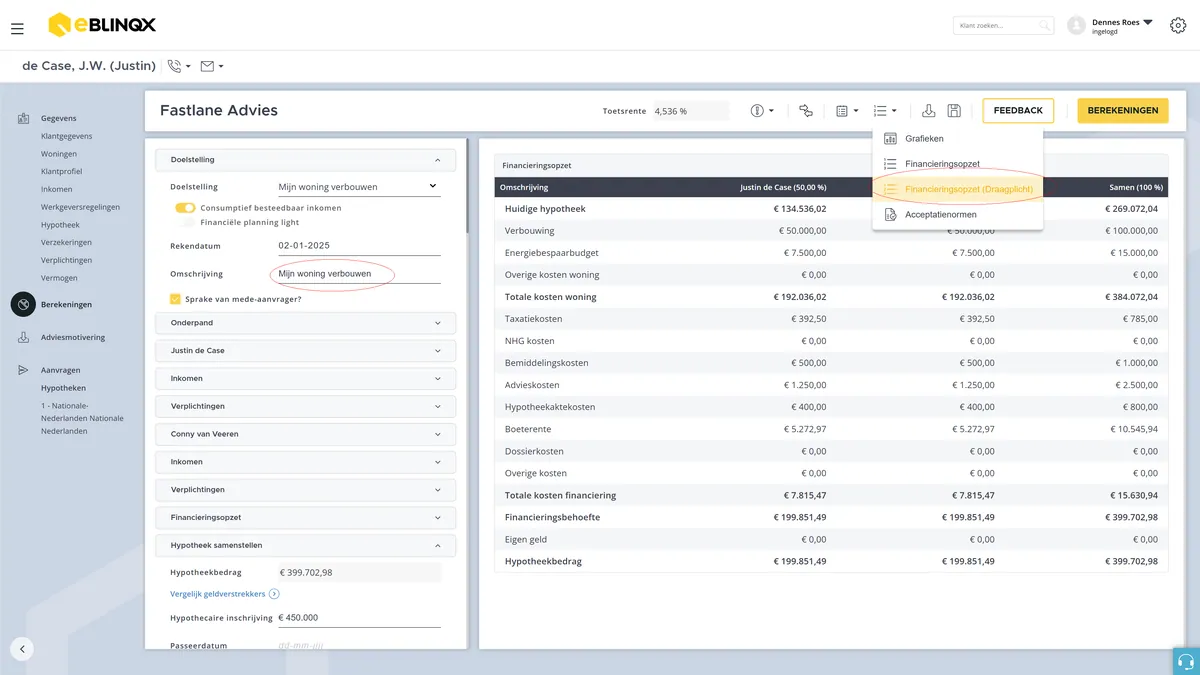The image size is (1200, 675).
Task: Open the settings gear icon
Action: tap(1177, 26)
